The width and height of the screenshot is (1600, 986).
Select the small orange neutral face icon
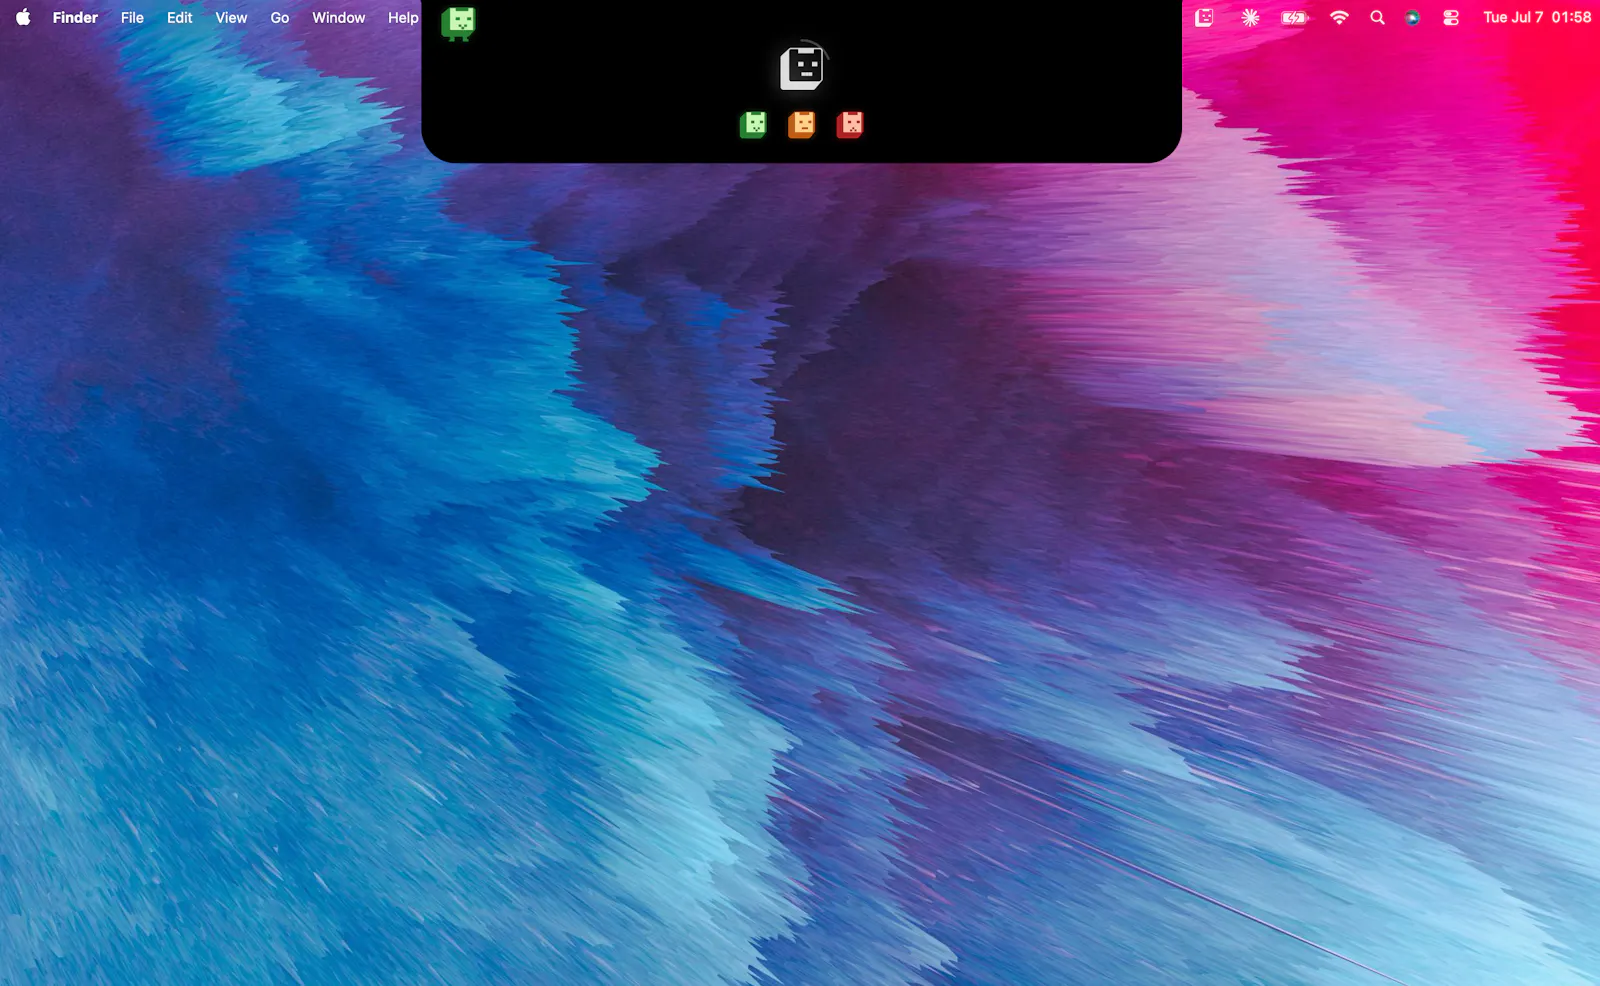click(x=801, y=124)
